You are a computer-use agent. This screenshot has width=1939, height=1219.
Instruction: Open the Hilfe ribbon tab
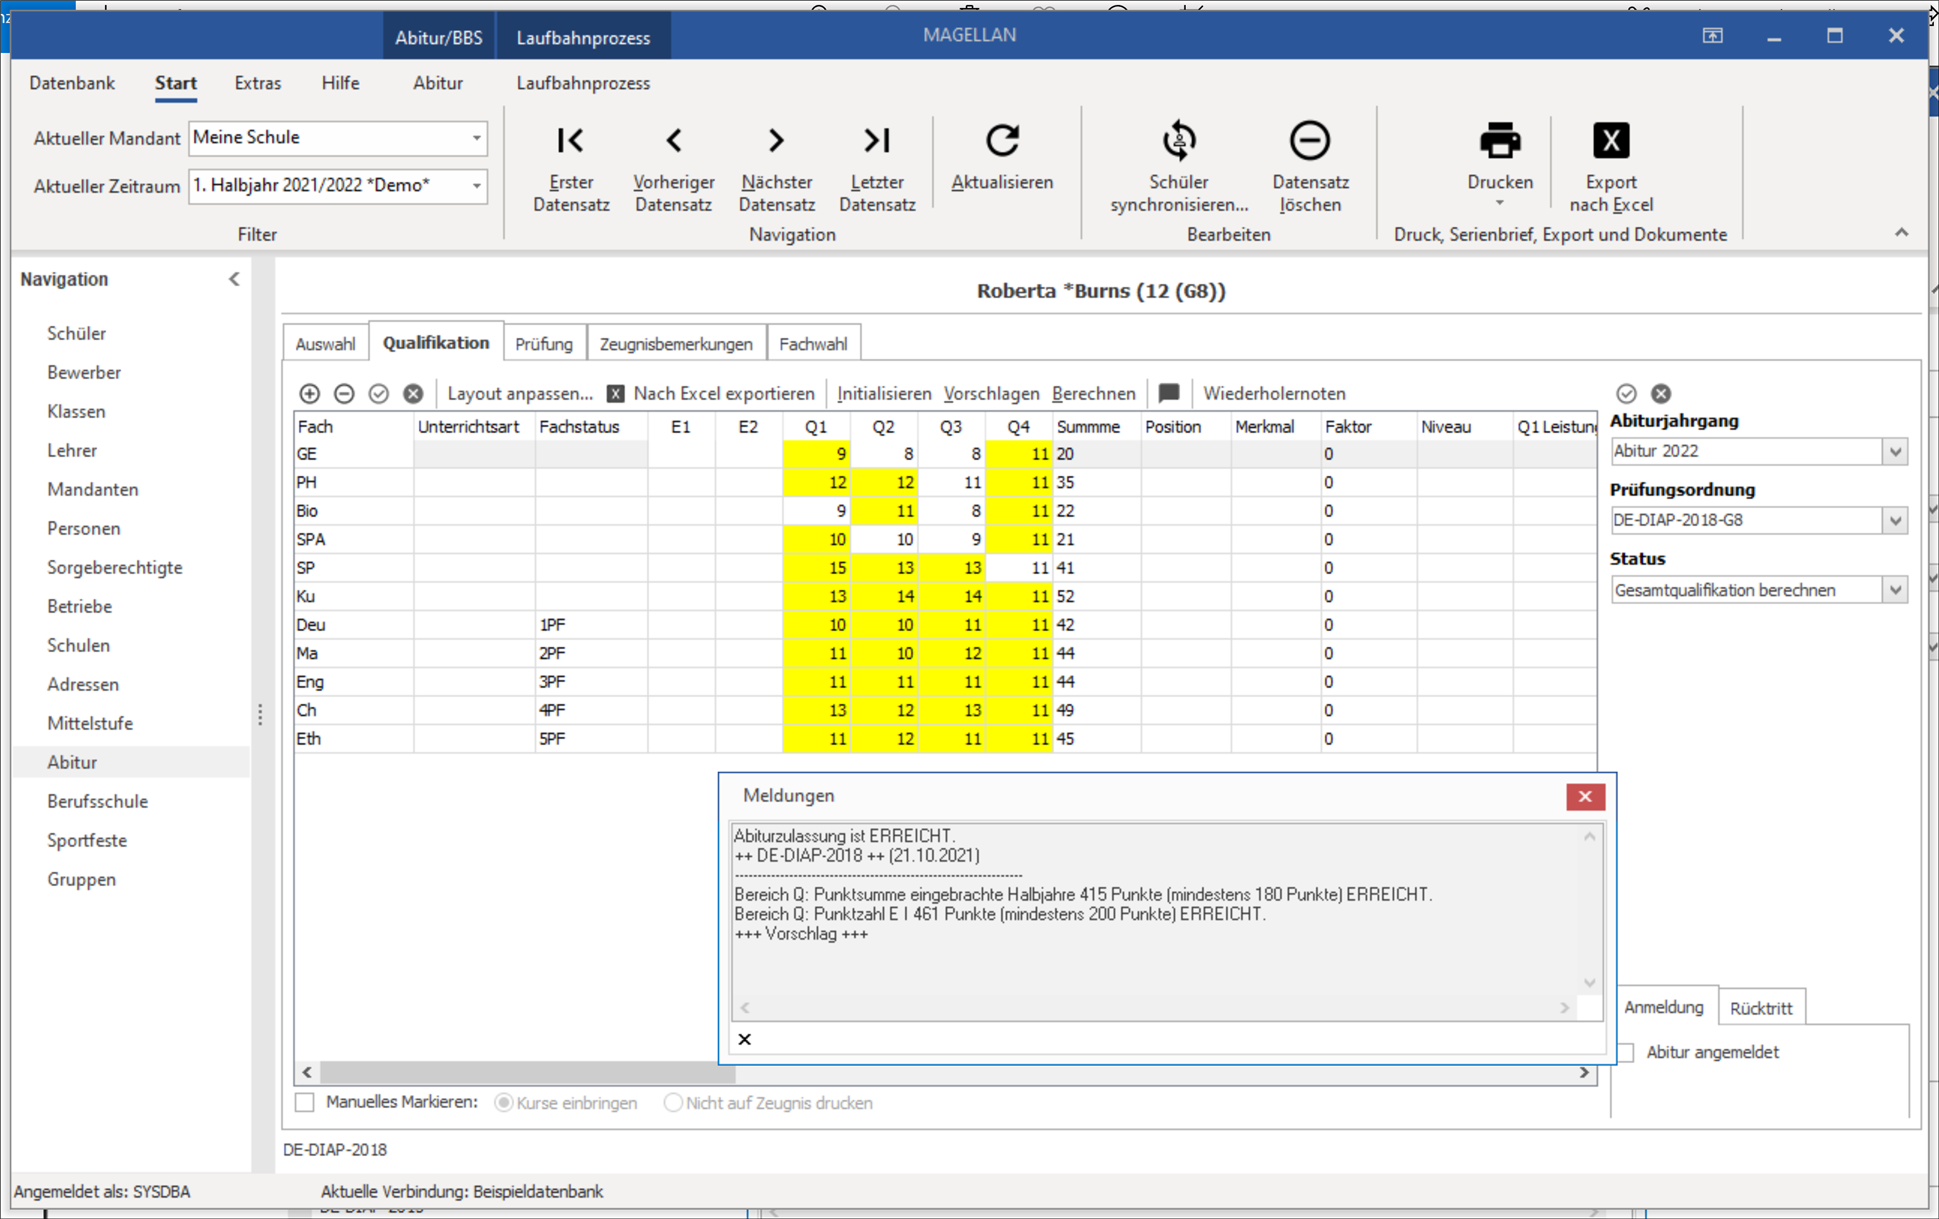[x=340, y=83]
